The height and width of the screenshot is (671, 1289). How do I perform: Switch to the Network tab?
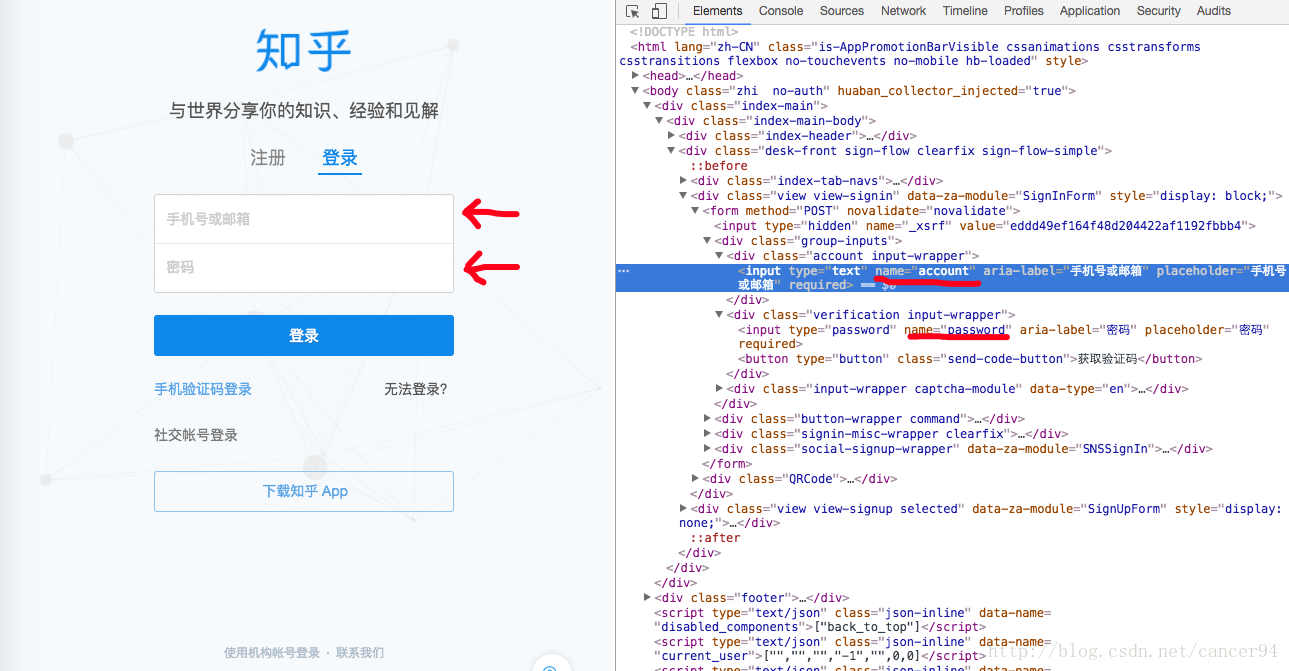tap(904, 11)
